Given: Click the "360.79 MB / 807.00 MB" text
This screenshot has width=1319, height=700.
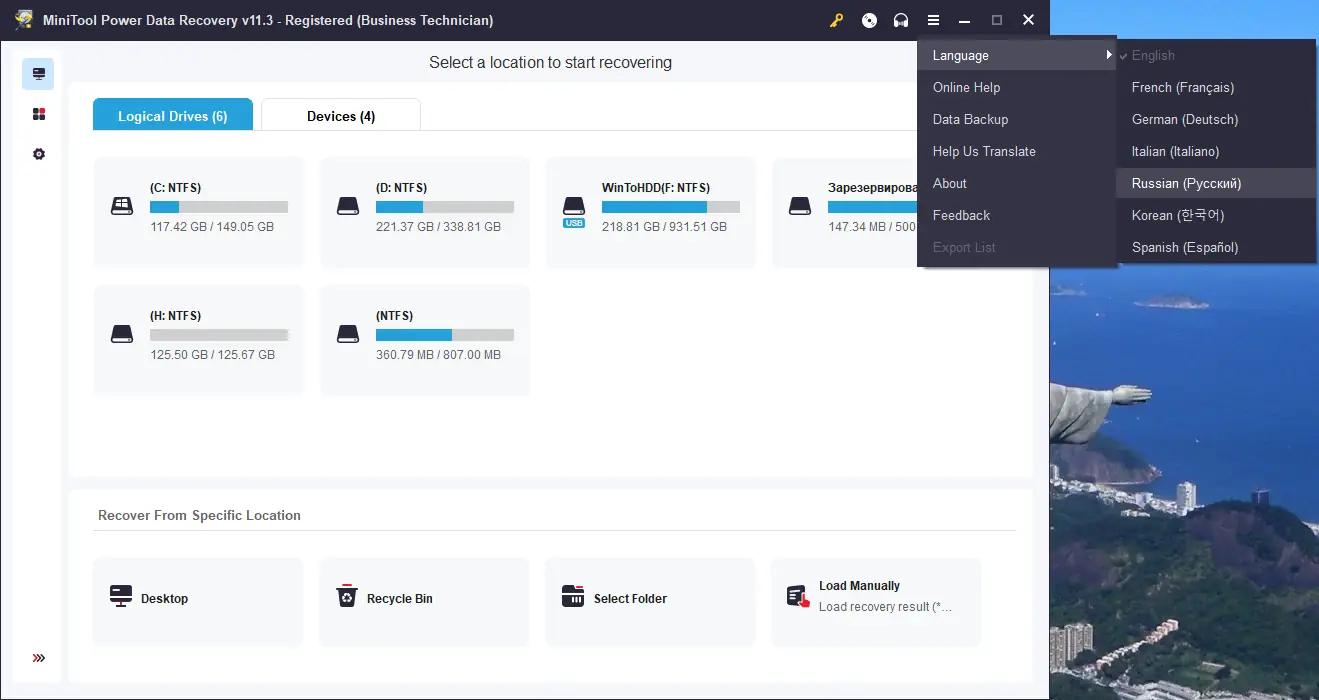Looking at the screenshot, I should 439,355.
